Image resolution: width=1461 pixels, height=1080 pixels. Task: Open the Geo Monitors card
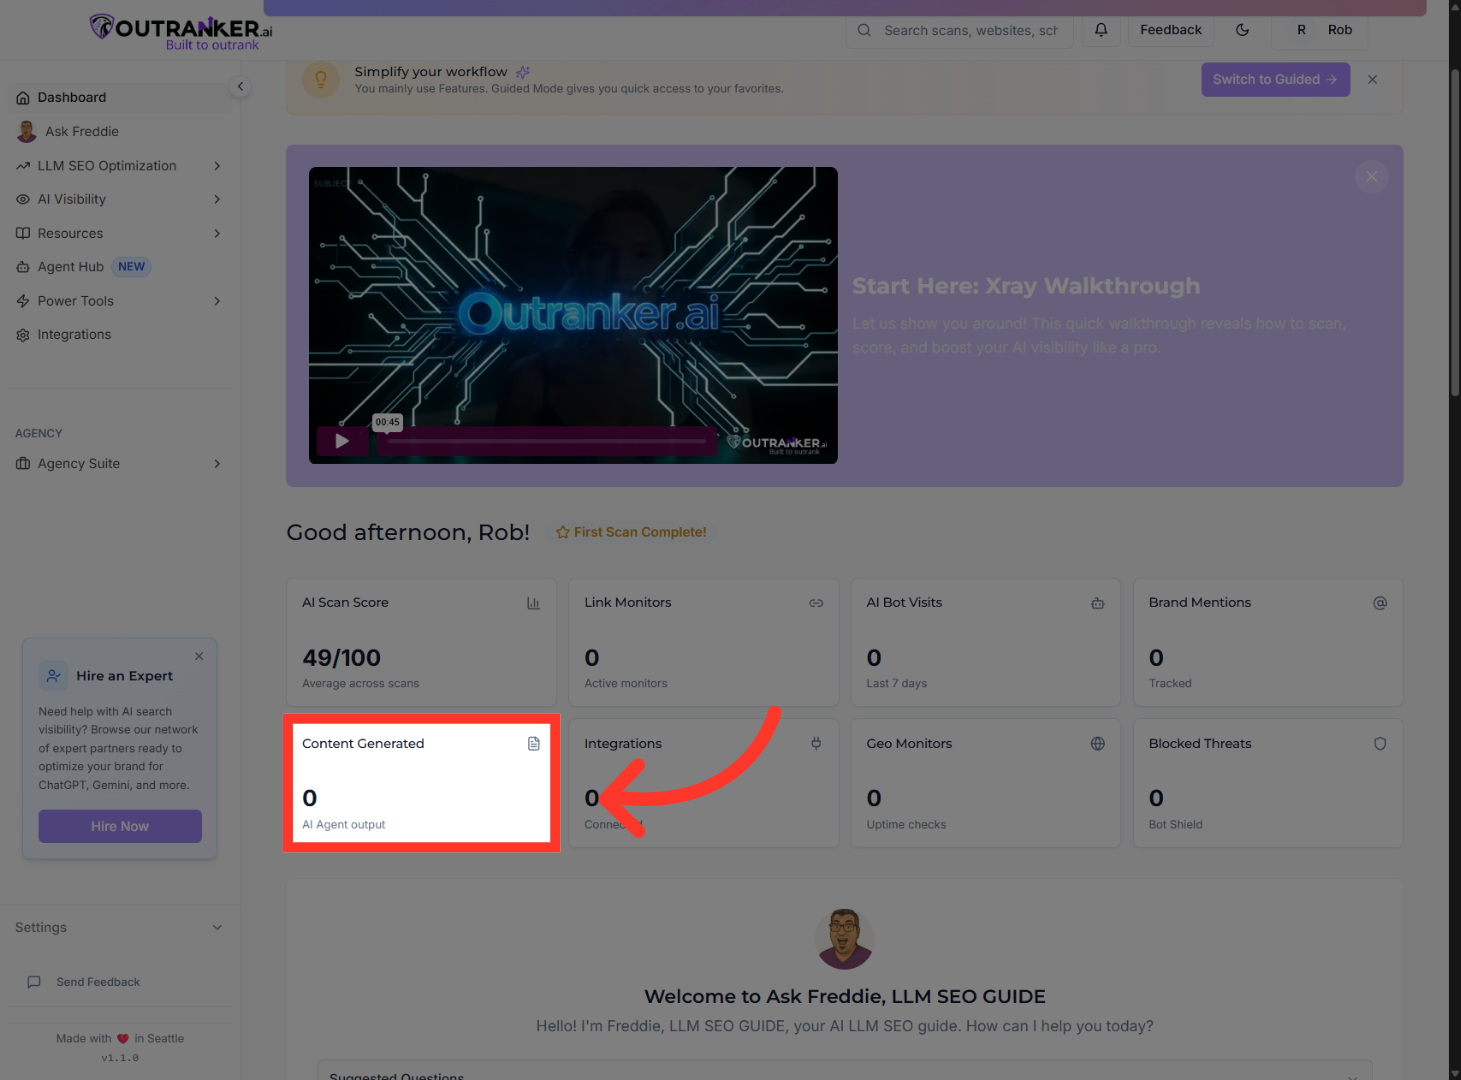pyautogui.click(x=986, y=783)
